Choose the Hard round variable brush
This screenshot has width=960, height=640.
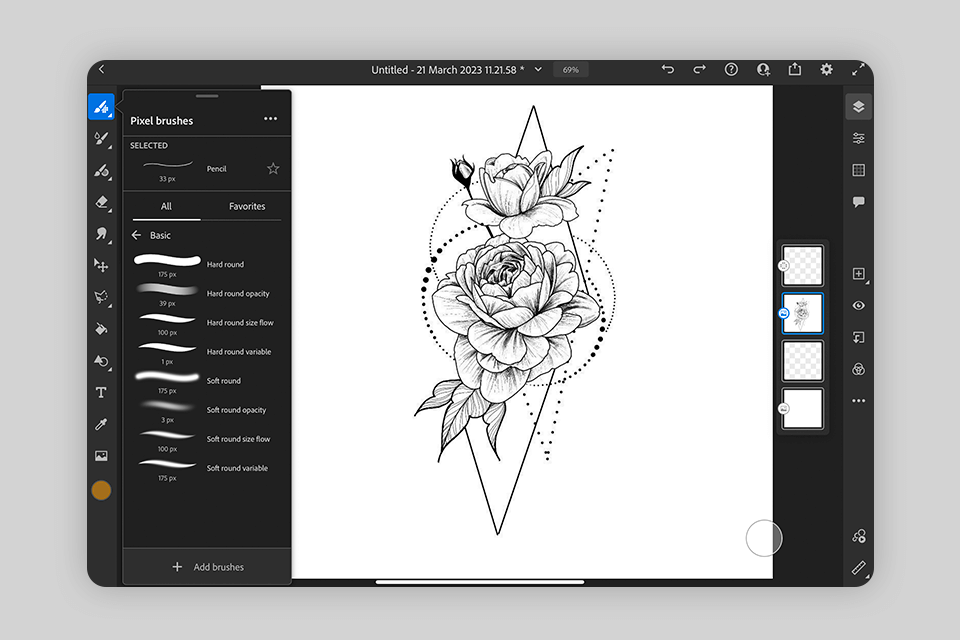pos(207,352)
